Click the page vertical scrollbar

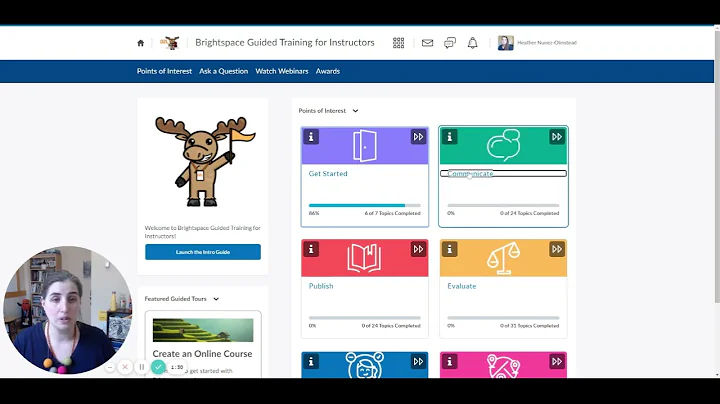tap(717, 165)
